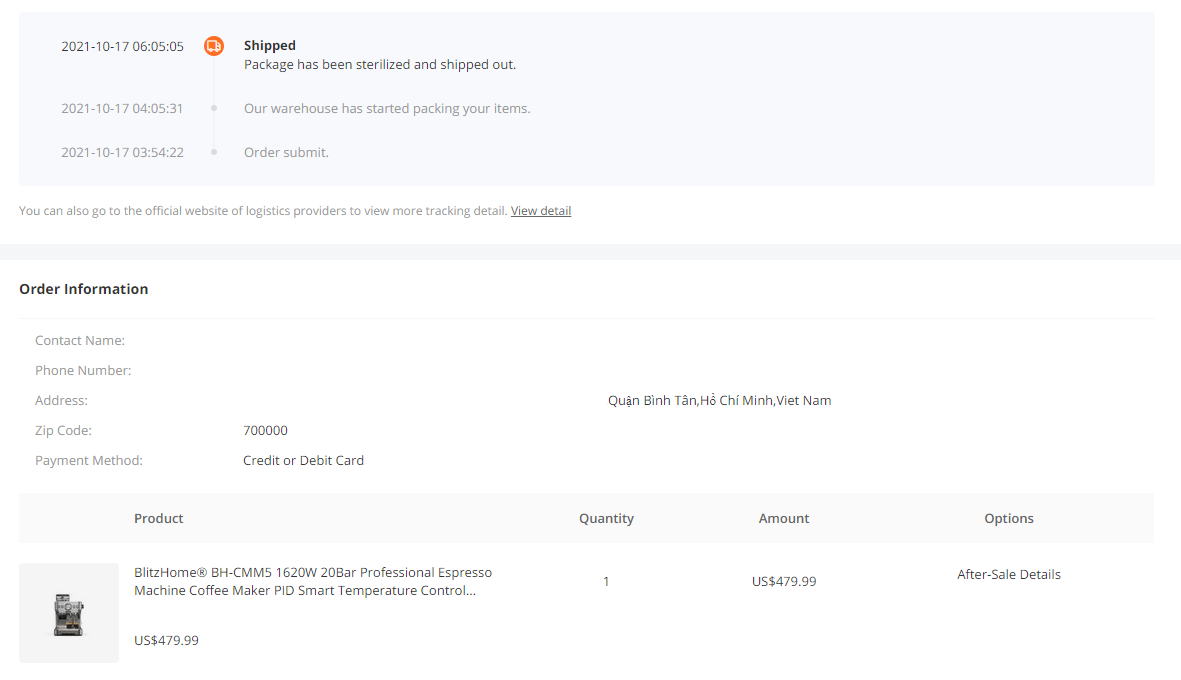Click the espresso machine product thumbnail
This screenshot has width=1181, height=680.
tap(69, 613)
